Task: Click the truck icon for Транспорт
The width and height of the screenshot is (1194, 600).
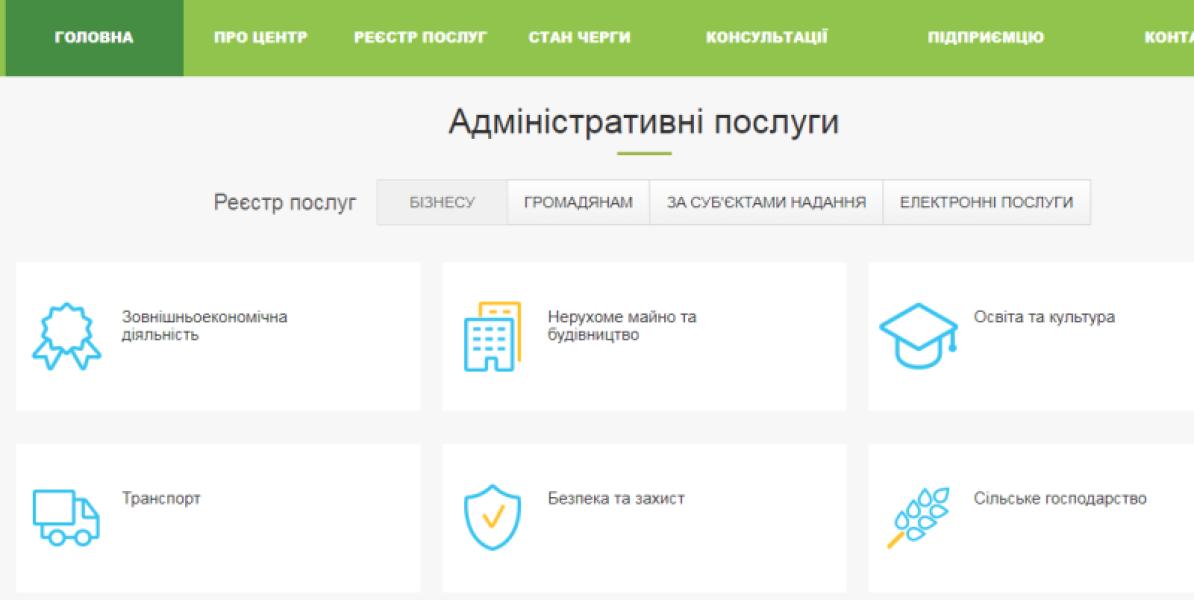Action: (x=66, y=517)
